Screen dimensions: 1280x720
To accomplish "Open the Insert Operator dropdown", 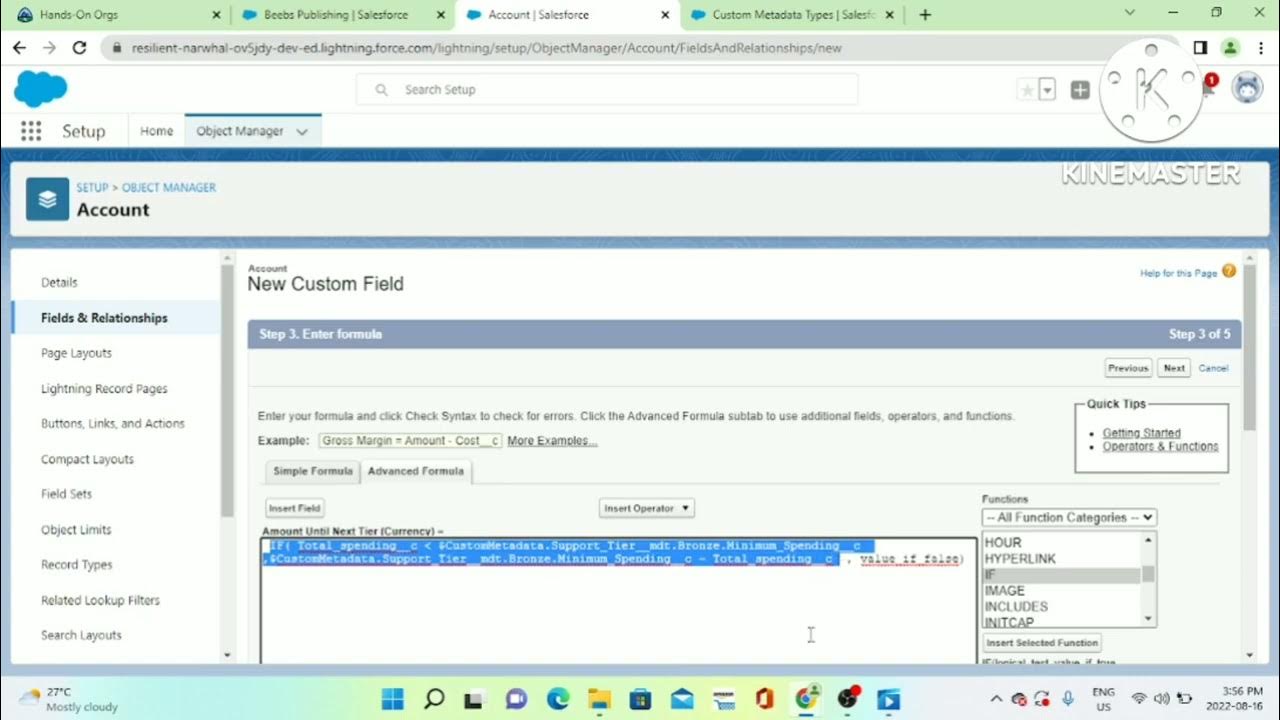I will click(x=646, y=508).
